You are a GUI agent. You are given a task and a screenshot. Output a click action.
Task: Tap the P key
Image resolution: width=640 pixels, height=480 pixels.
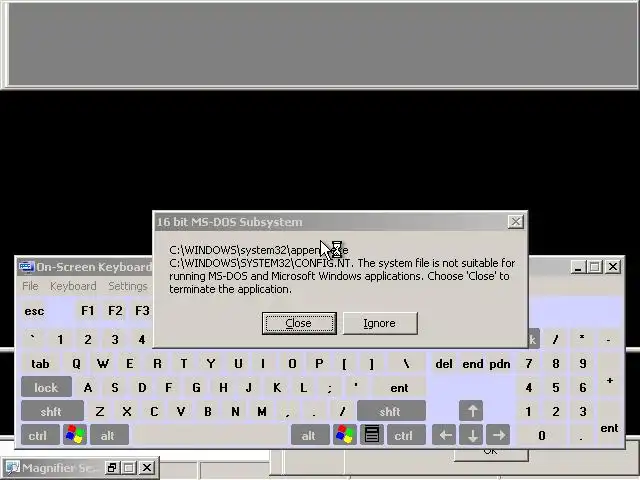point(319,363)
